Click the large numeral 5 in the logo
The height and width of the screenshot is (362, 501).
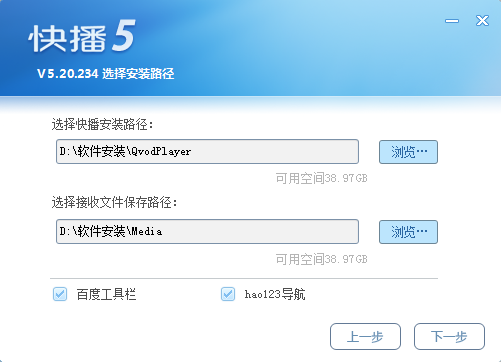pyautogui.click(x=124, y=35)
